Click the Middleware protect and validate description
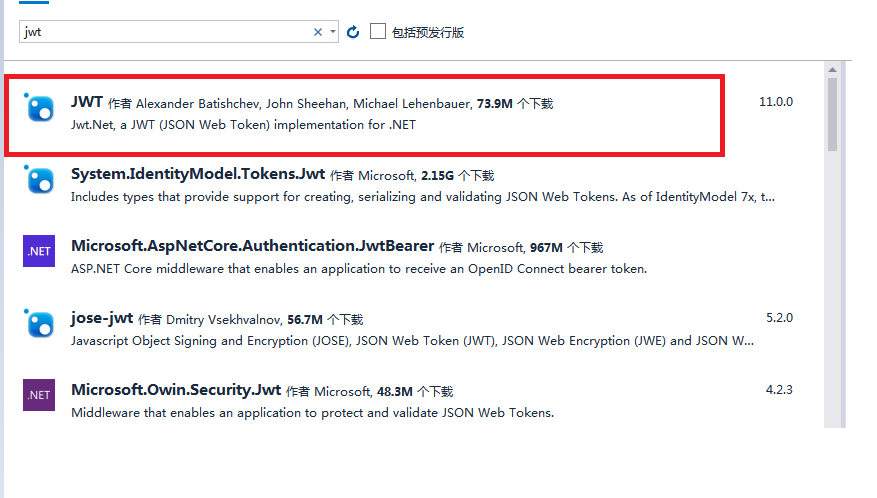The height and width of the screenshot is (498, 877). [x=312, y=413]
